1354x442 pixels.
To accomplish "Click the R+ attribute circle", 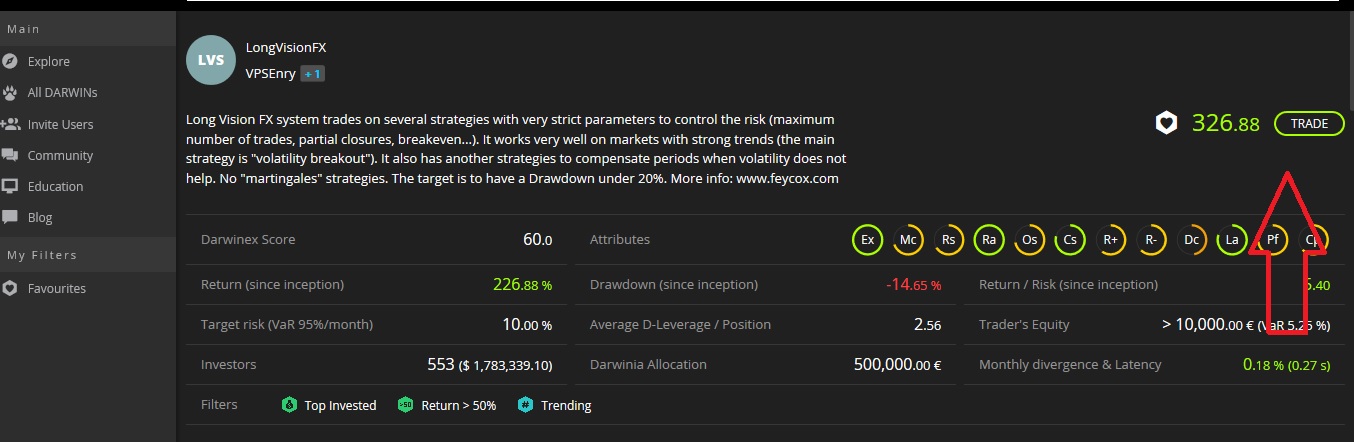I will (x=1110, y=240).
